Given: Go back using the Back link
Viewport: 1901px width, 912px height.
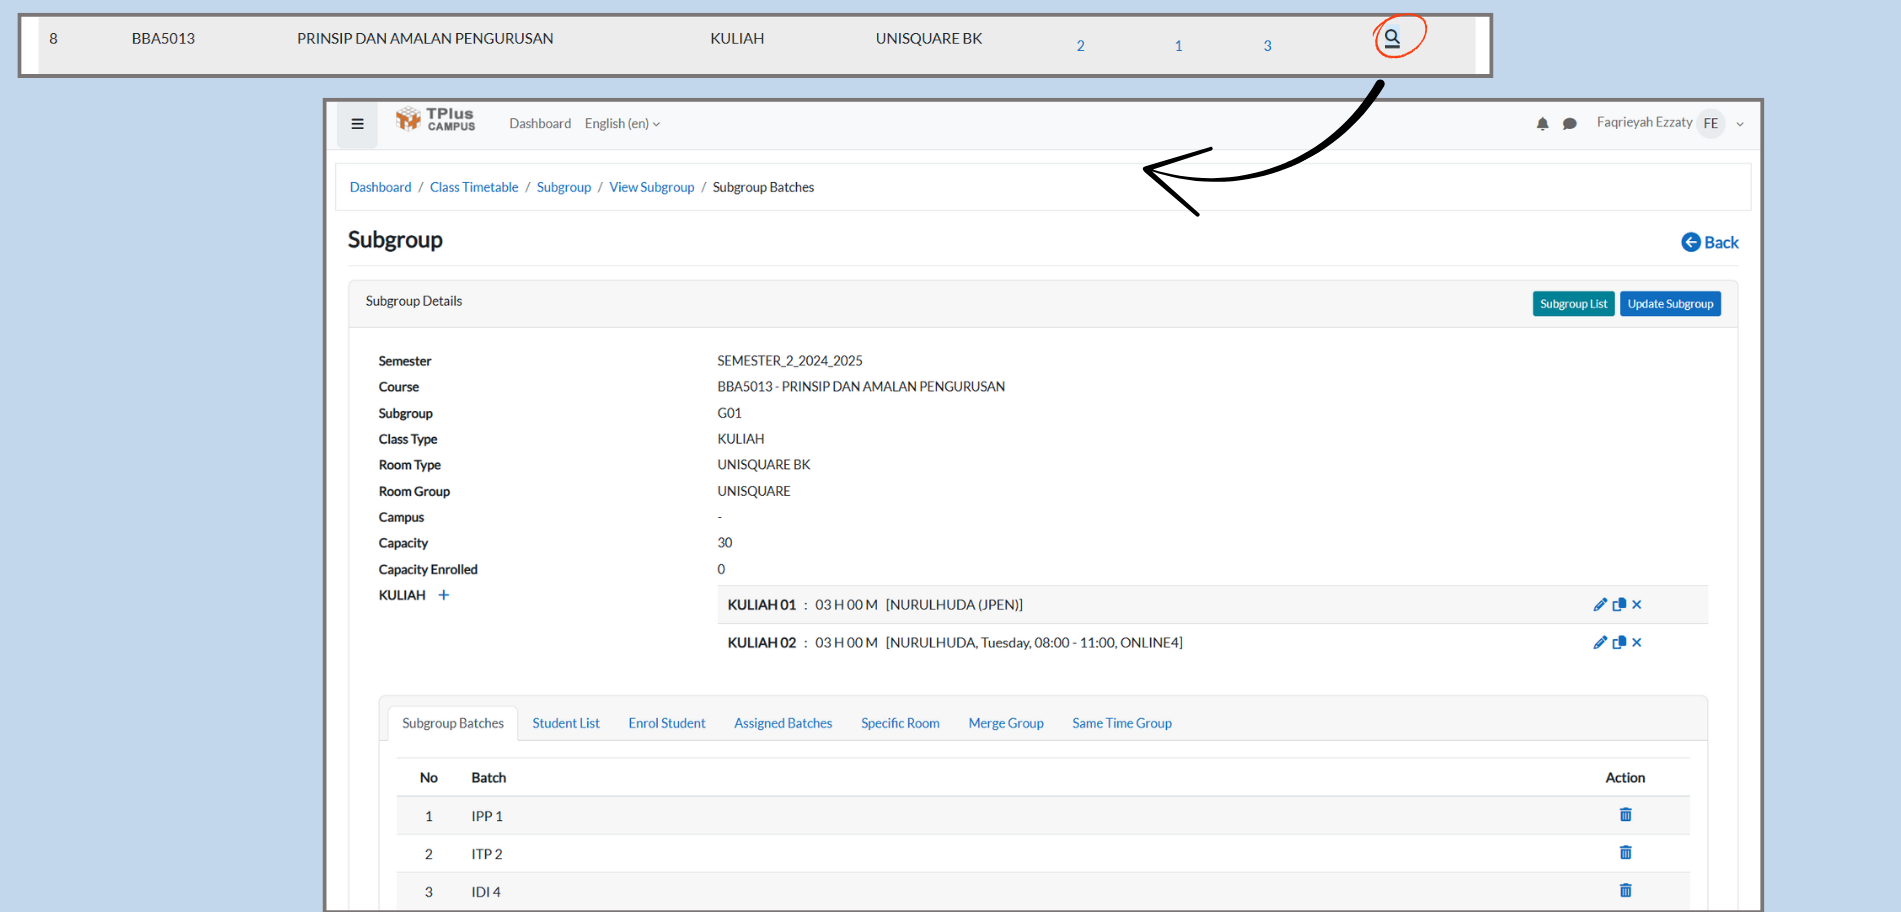Looking at the screenshot, I should (1710, 242).
